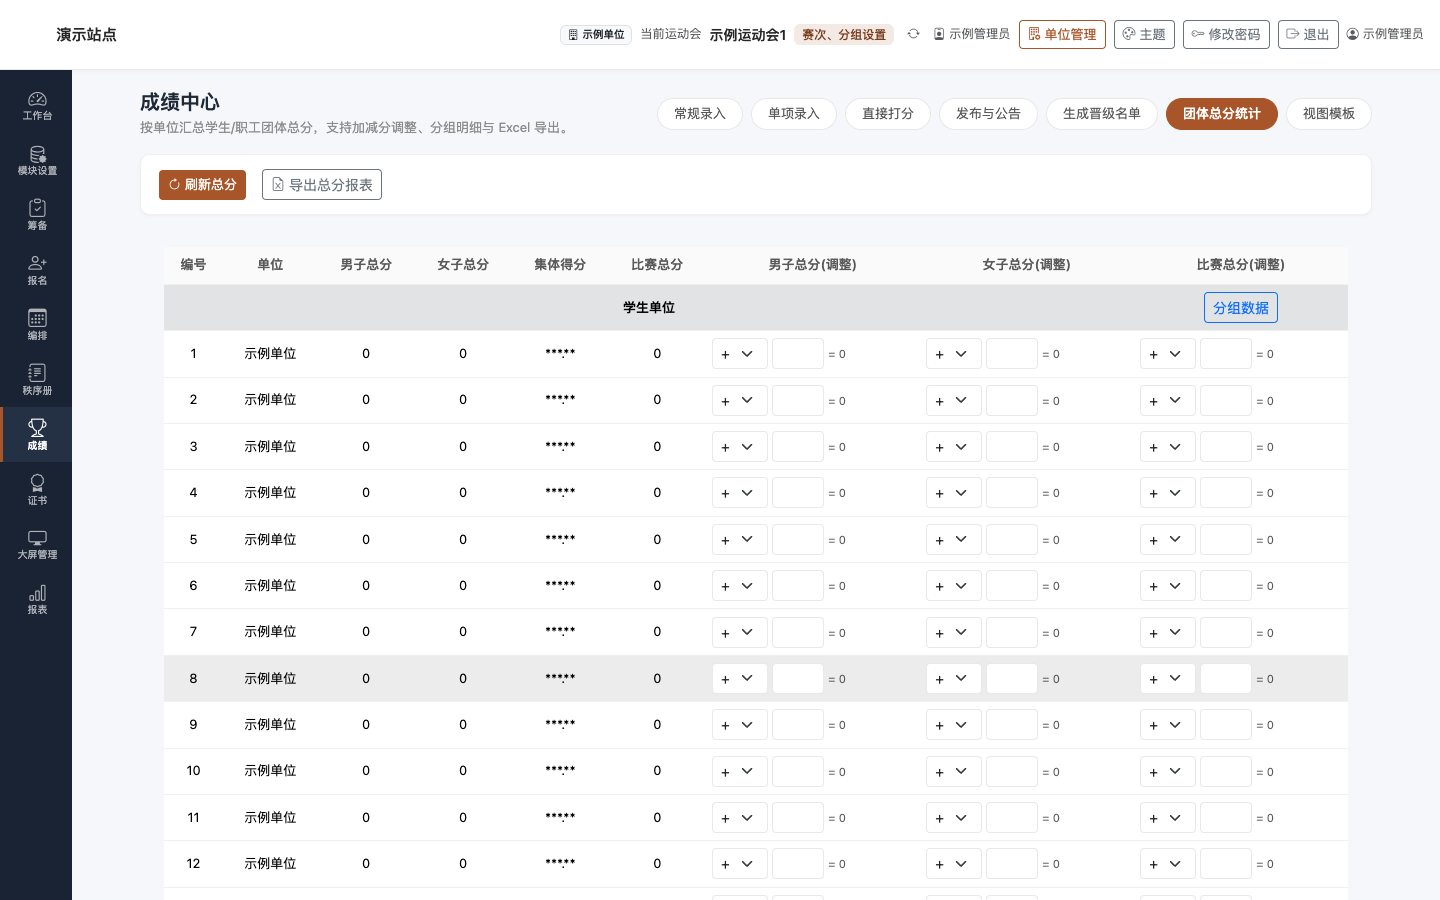Switch to 视图模板 tab
This screenshot has width=1440, height=900.
click(1329, 114)
